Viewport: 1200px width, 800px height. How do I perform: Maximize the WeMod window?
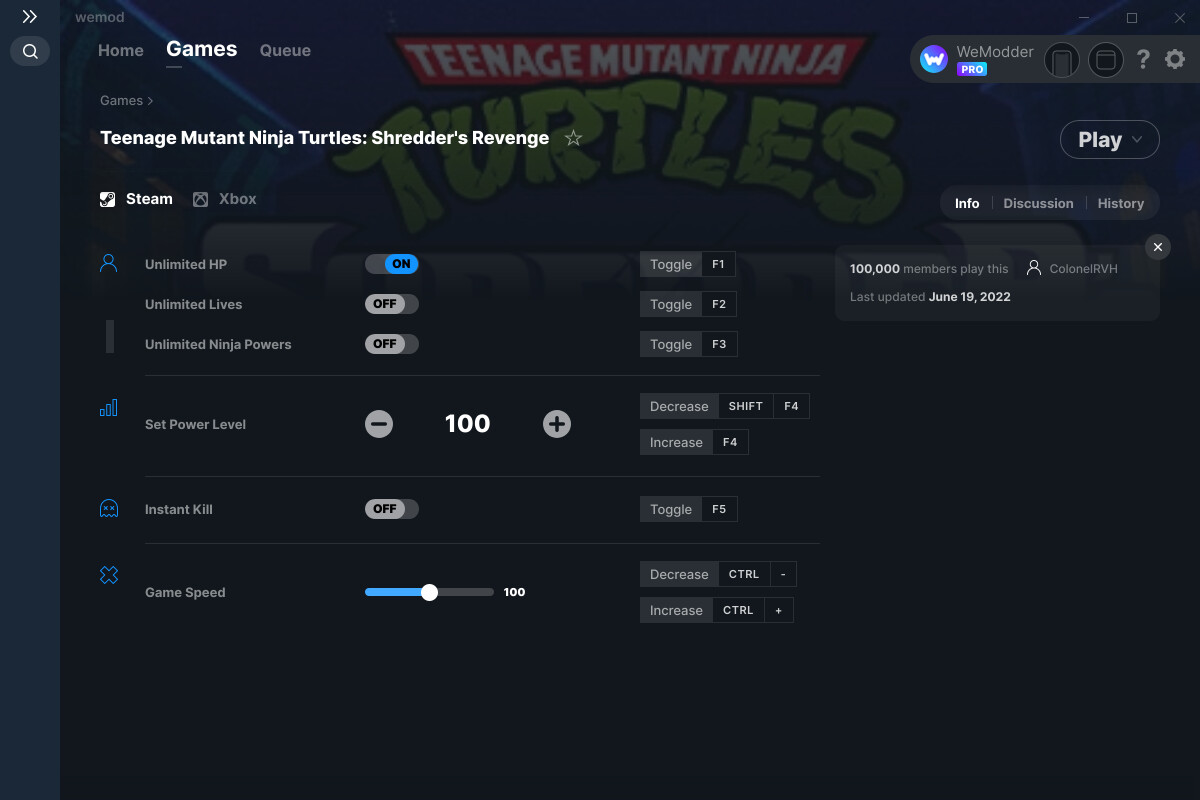1132,18
